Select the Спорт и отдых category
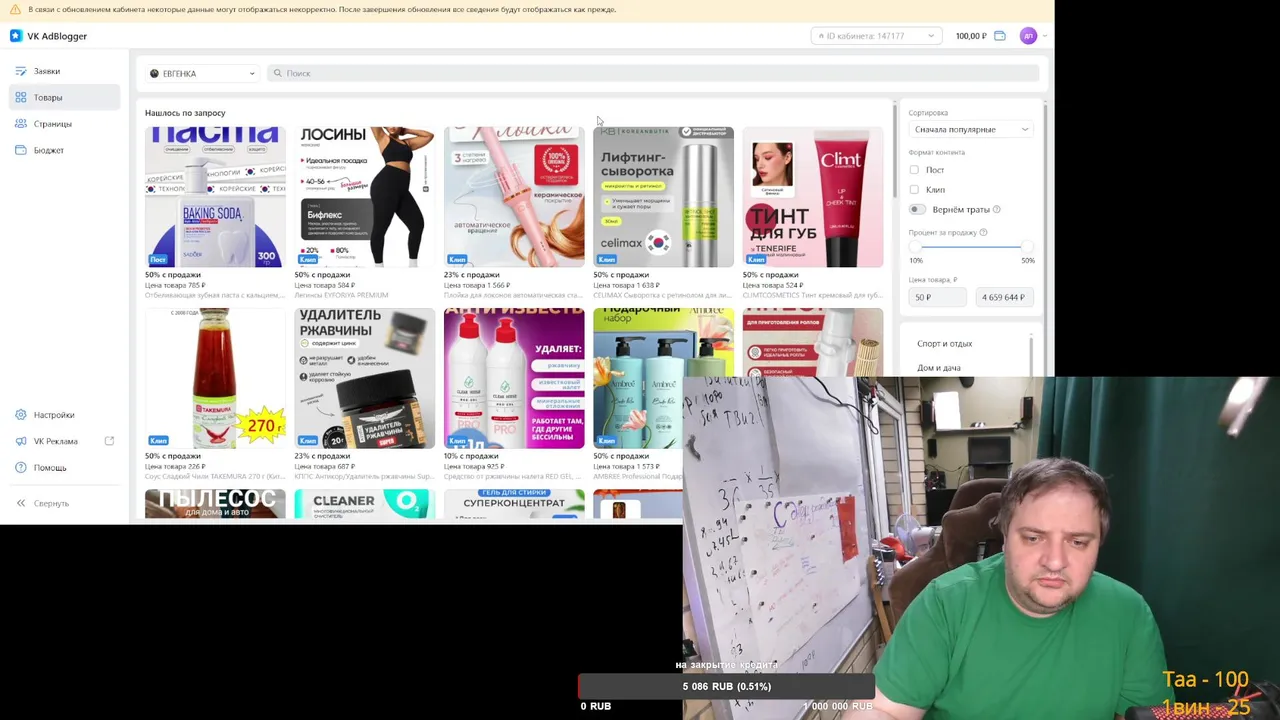The width and height of the screenshot is (1280, 720). 944,344
